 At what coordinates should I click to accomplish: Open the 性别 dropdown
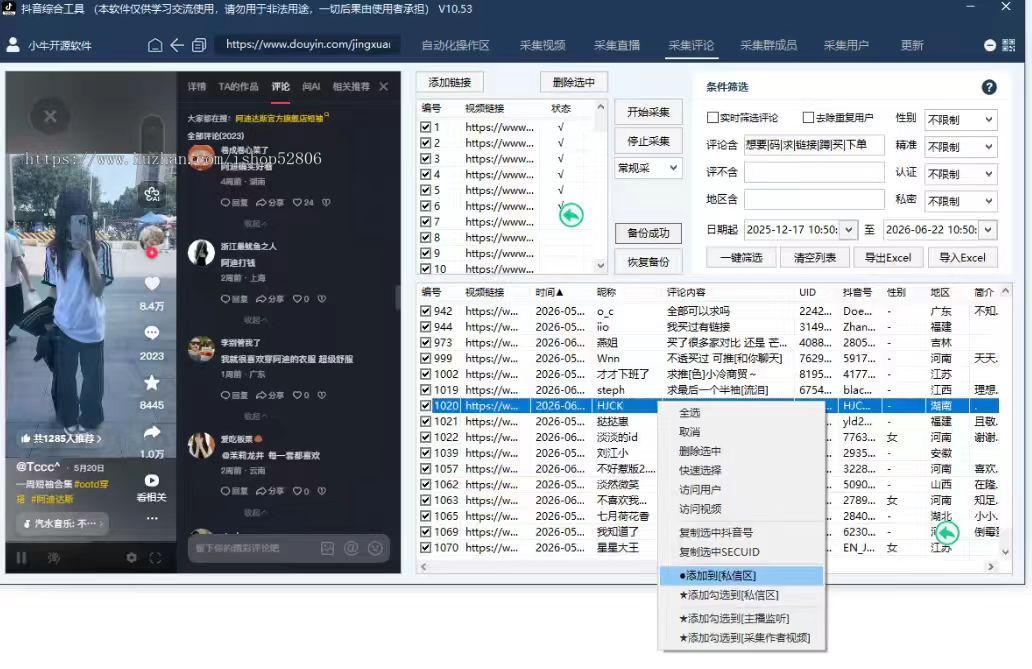[x=961, y=119]
